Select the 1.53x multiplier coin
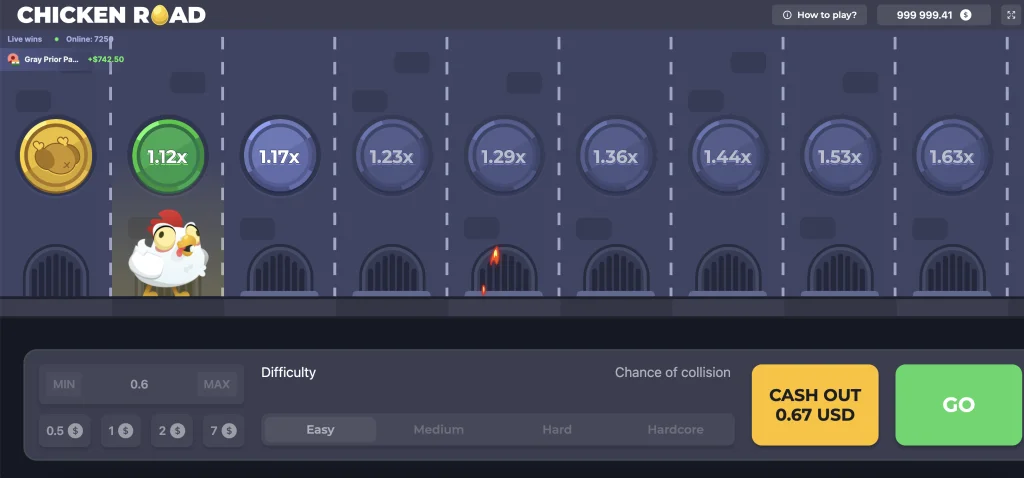The width and height of the screenshot is (1024, 478). point(840,156)
